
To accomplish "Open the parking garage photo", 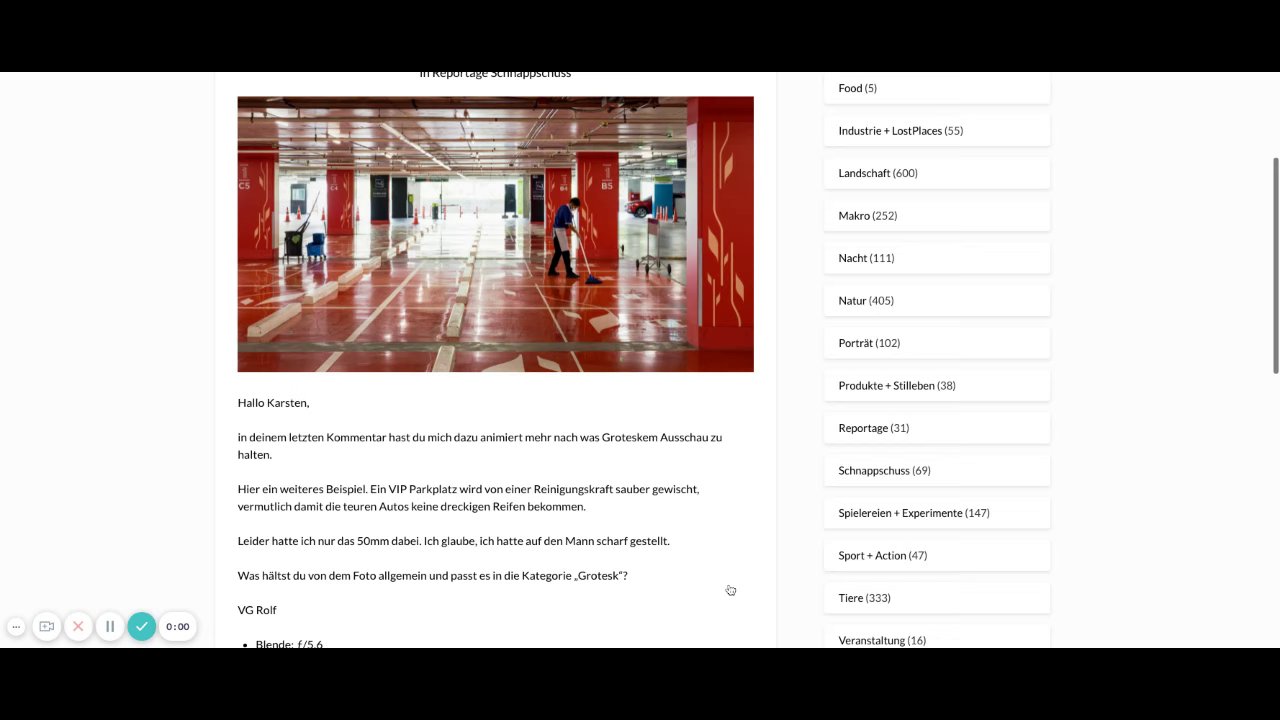I will [x=495, y=234].
